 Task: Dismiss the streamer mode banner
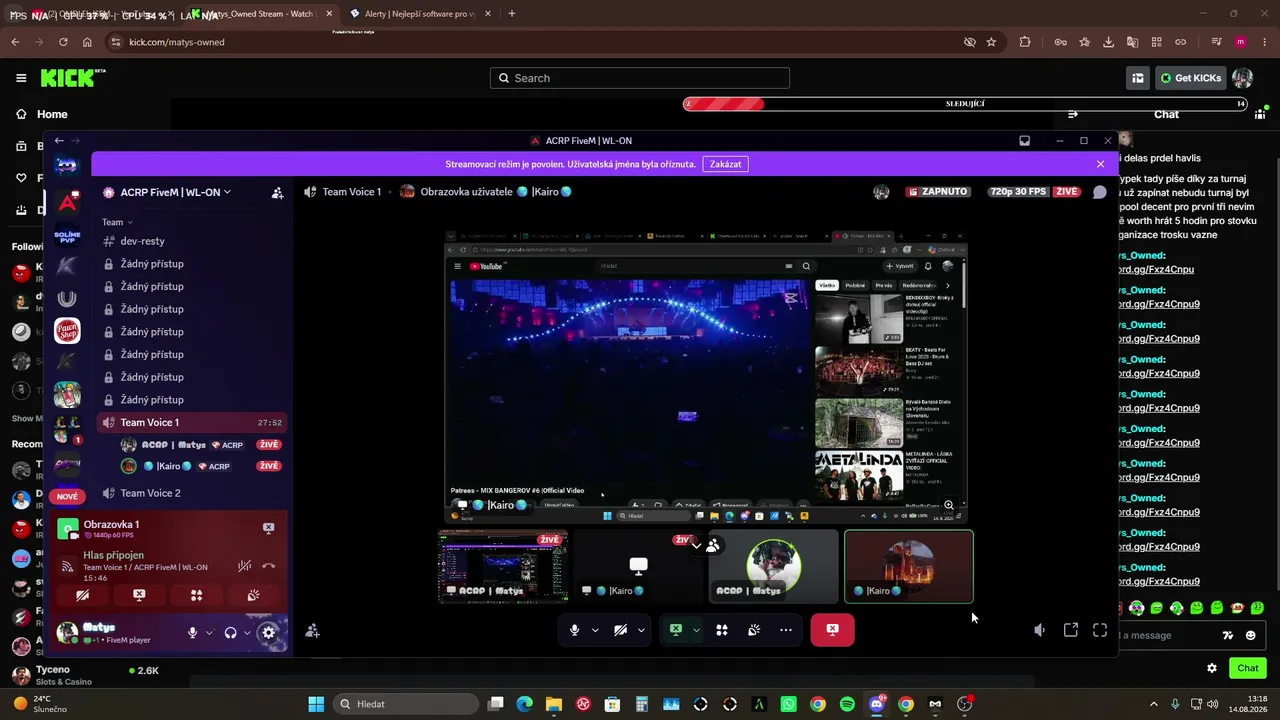click(x=1100, y=164)
